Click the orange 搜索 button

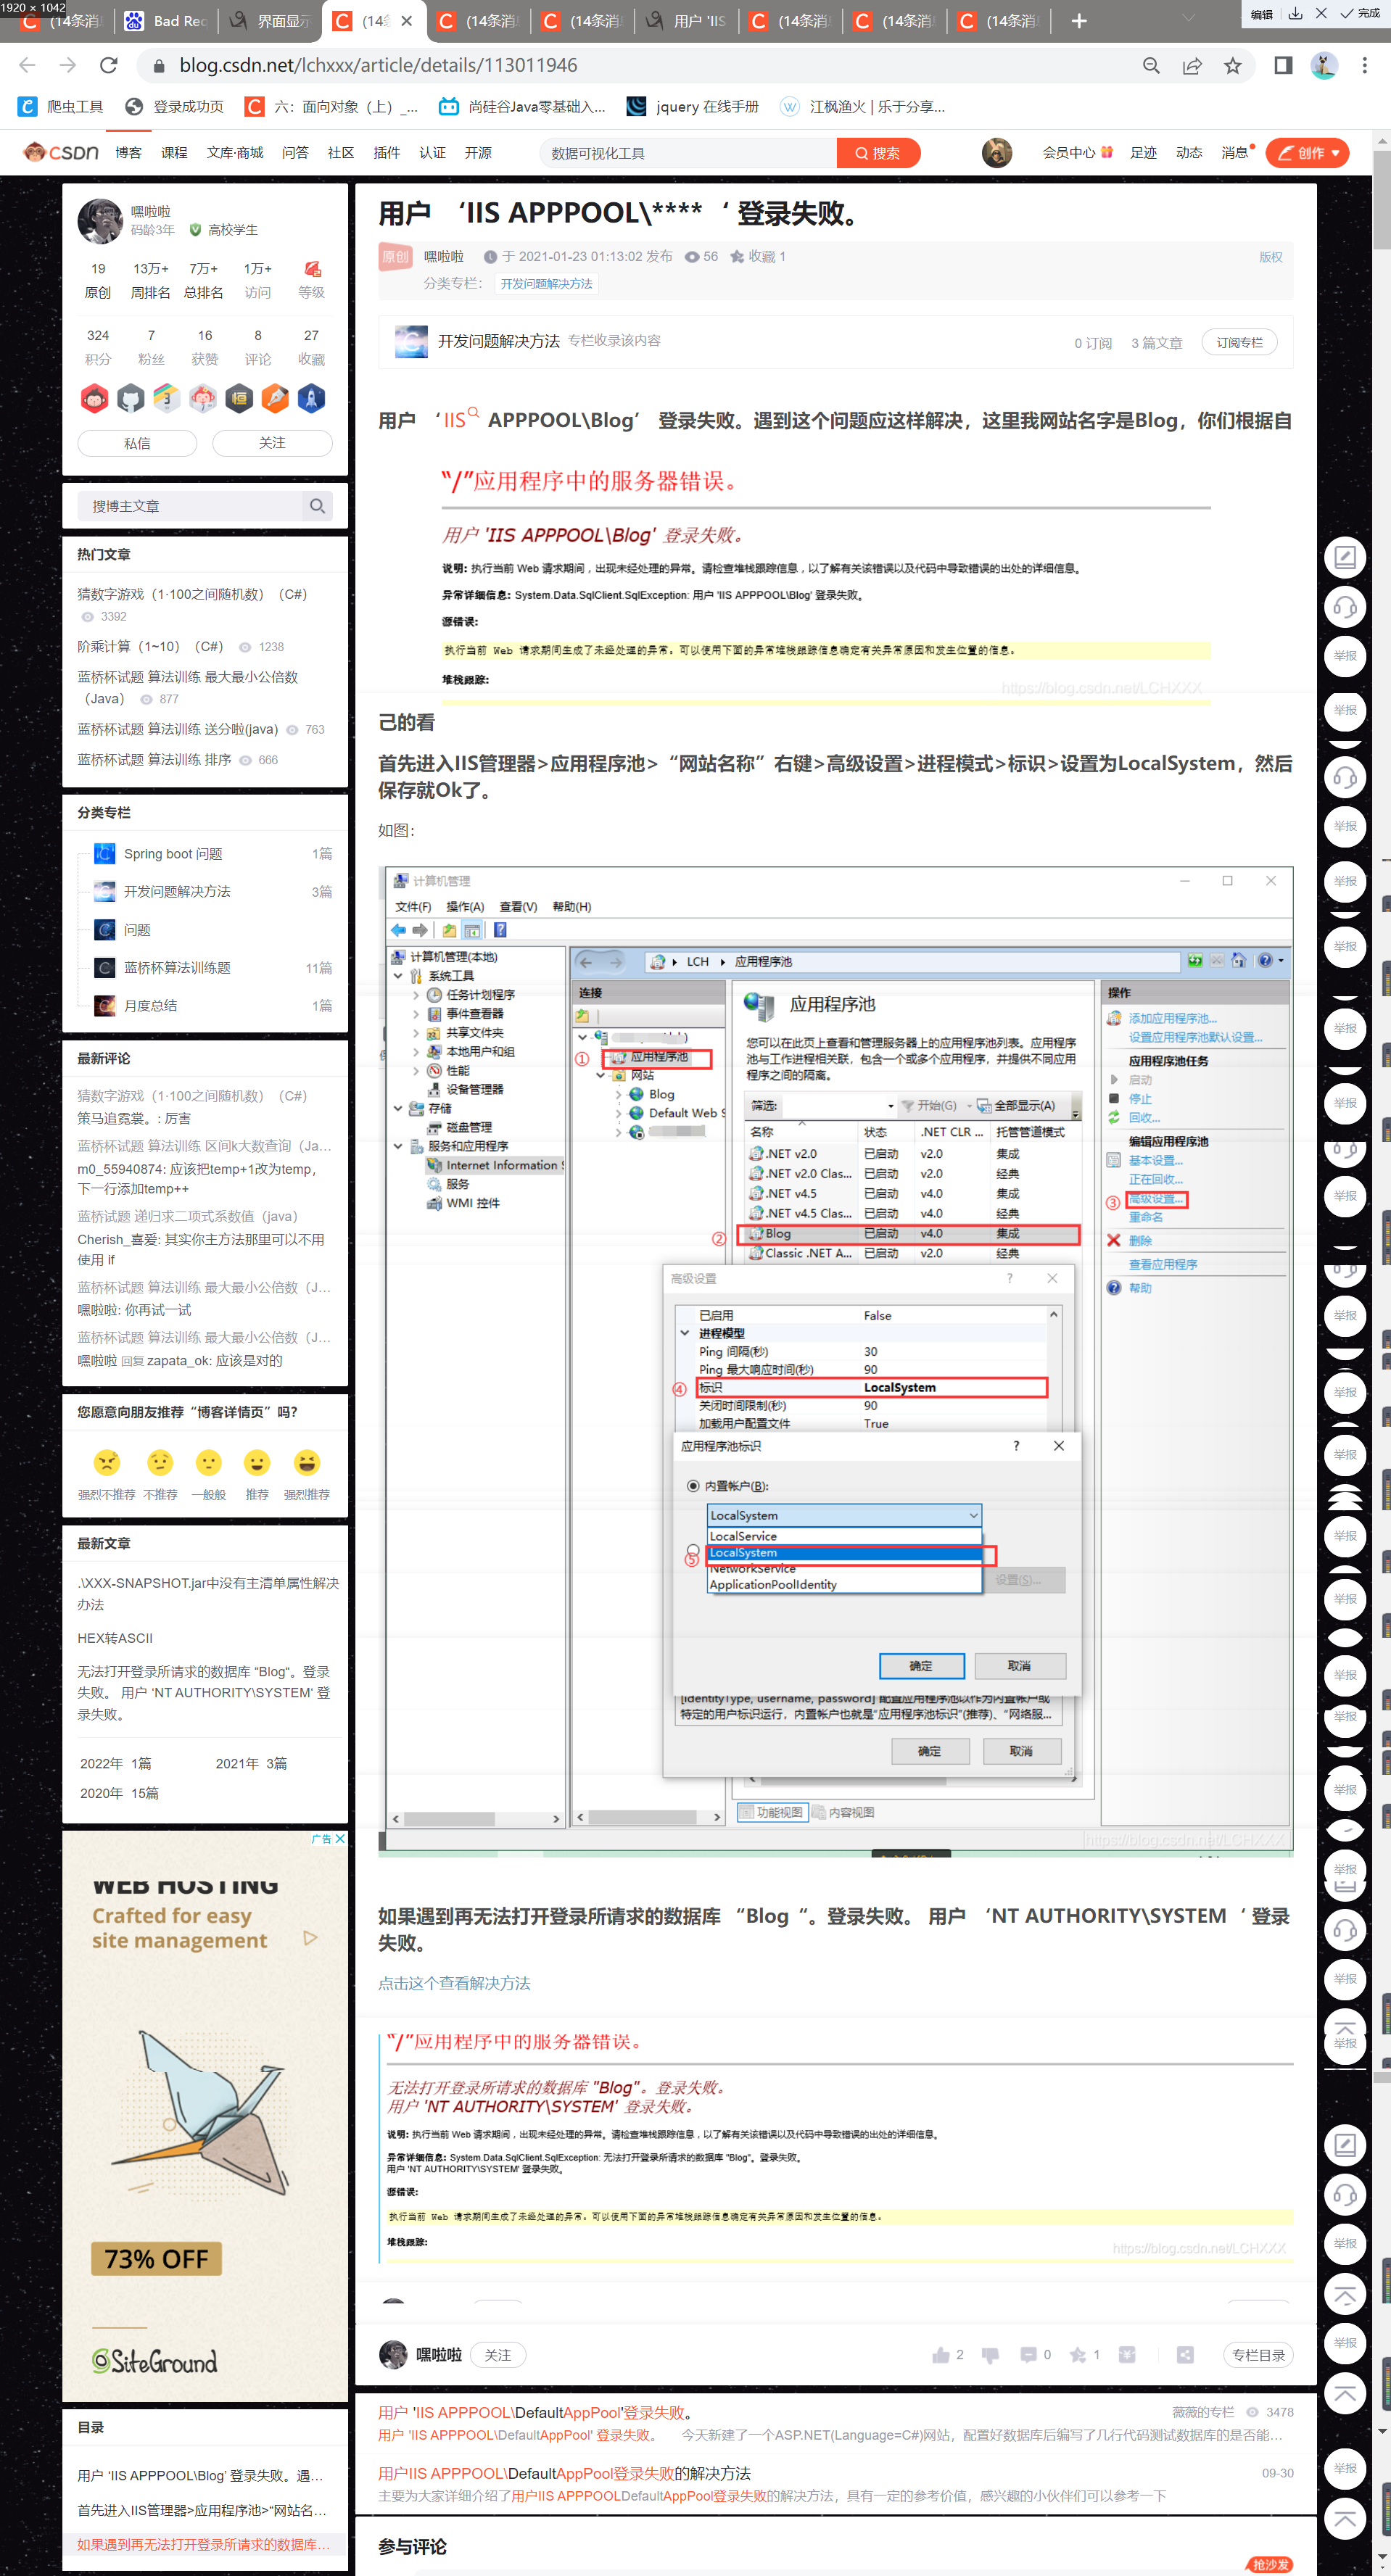[878, 153]
